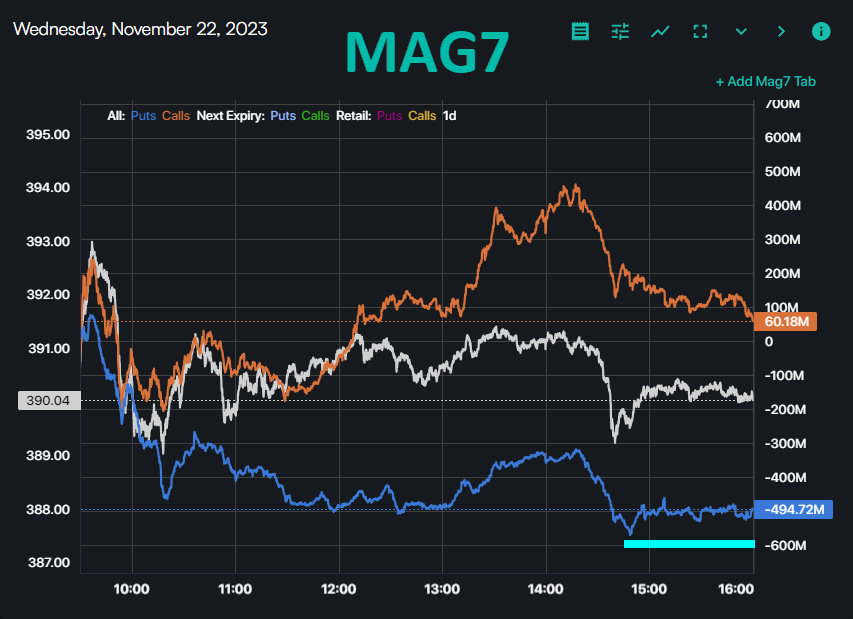The height and width of the screenshot is (619, 853).
Task: Click the 600M right axis label
Action: (x=782, y=138)
